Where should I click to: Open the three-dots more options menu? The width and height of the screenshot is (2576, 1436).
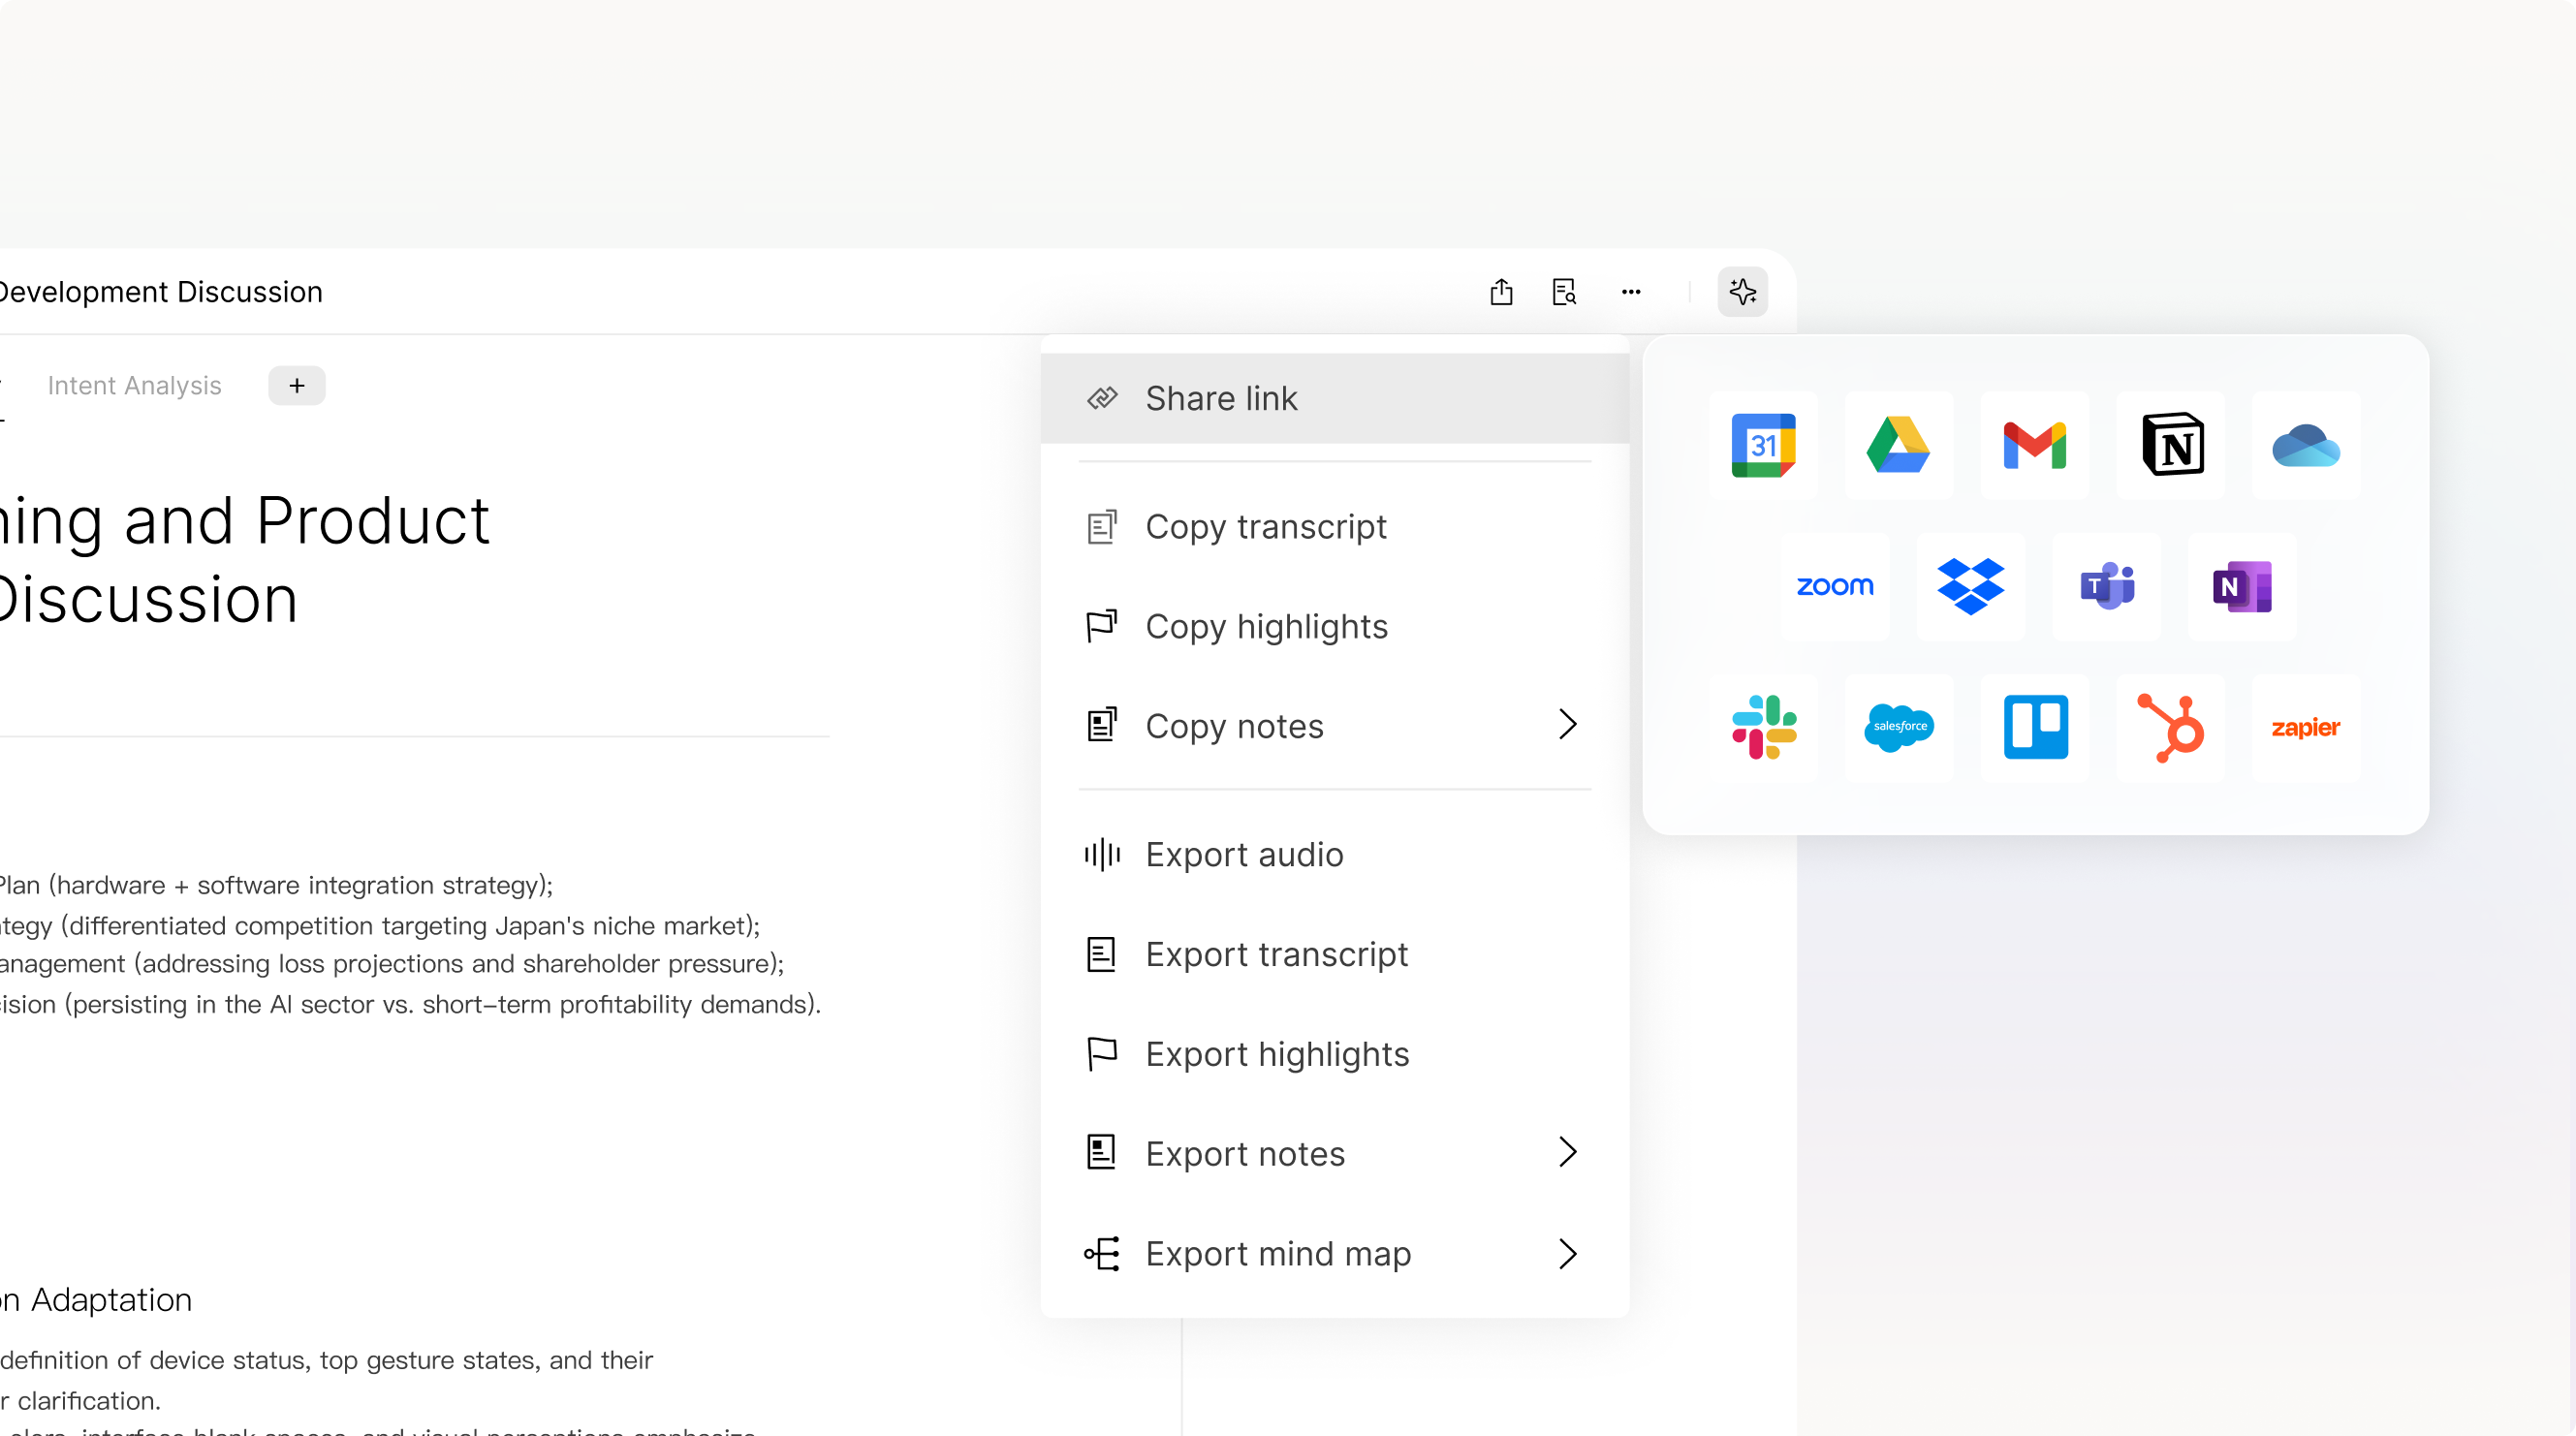1631,292
